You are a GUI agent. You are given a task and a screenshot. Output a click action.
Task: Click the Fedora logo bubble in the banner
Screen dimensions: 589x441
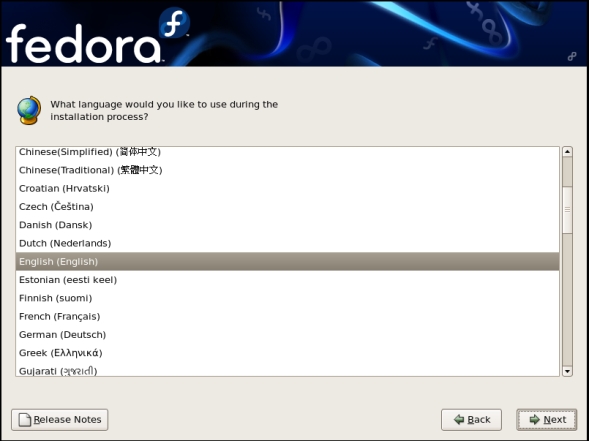(x=174, y=23)
